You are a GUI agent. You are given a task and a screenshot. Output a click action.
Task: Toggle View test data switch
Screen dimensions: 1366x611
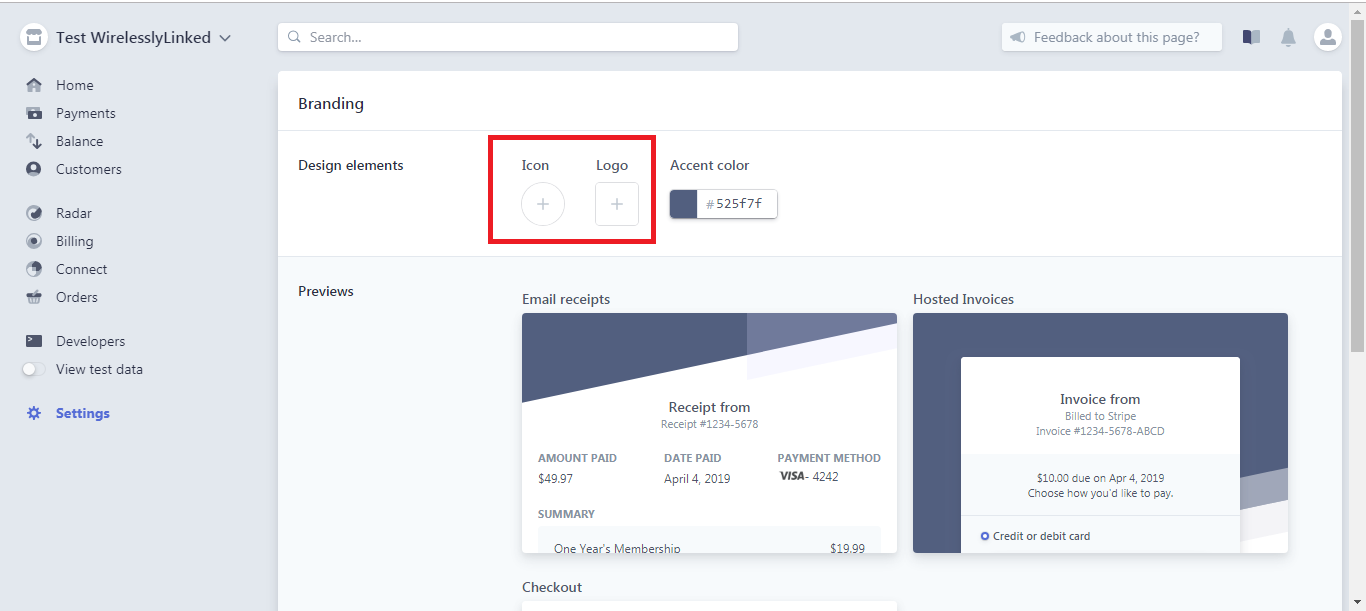(34, 369)
